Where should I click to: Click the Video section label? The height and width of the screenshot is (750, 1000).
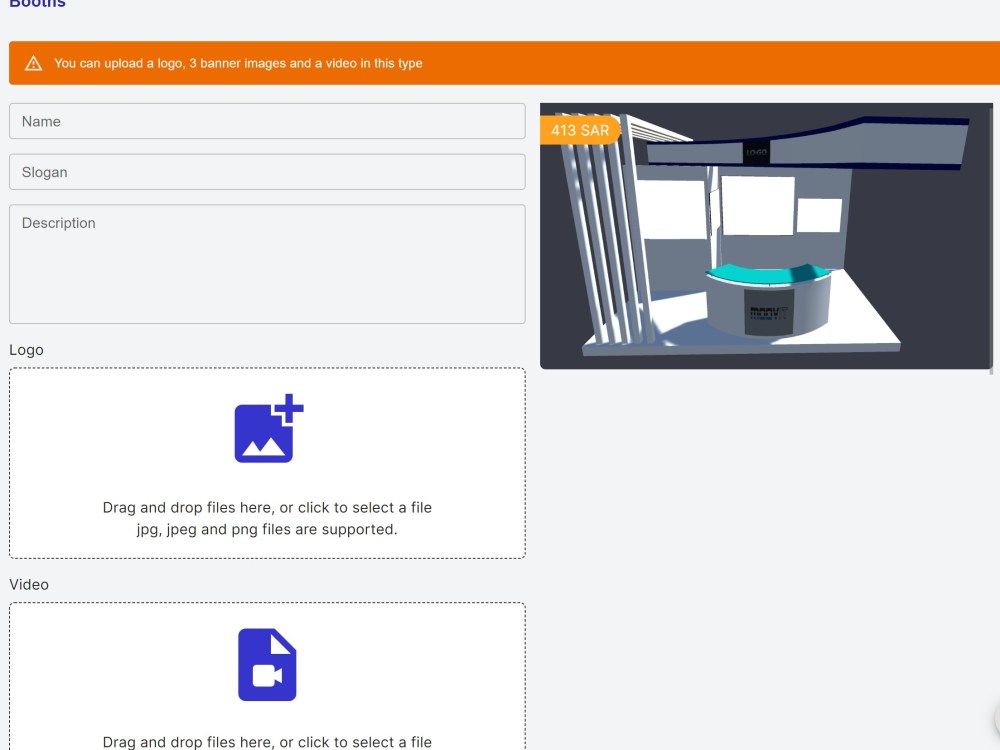tap(29, 584)
